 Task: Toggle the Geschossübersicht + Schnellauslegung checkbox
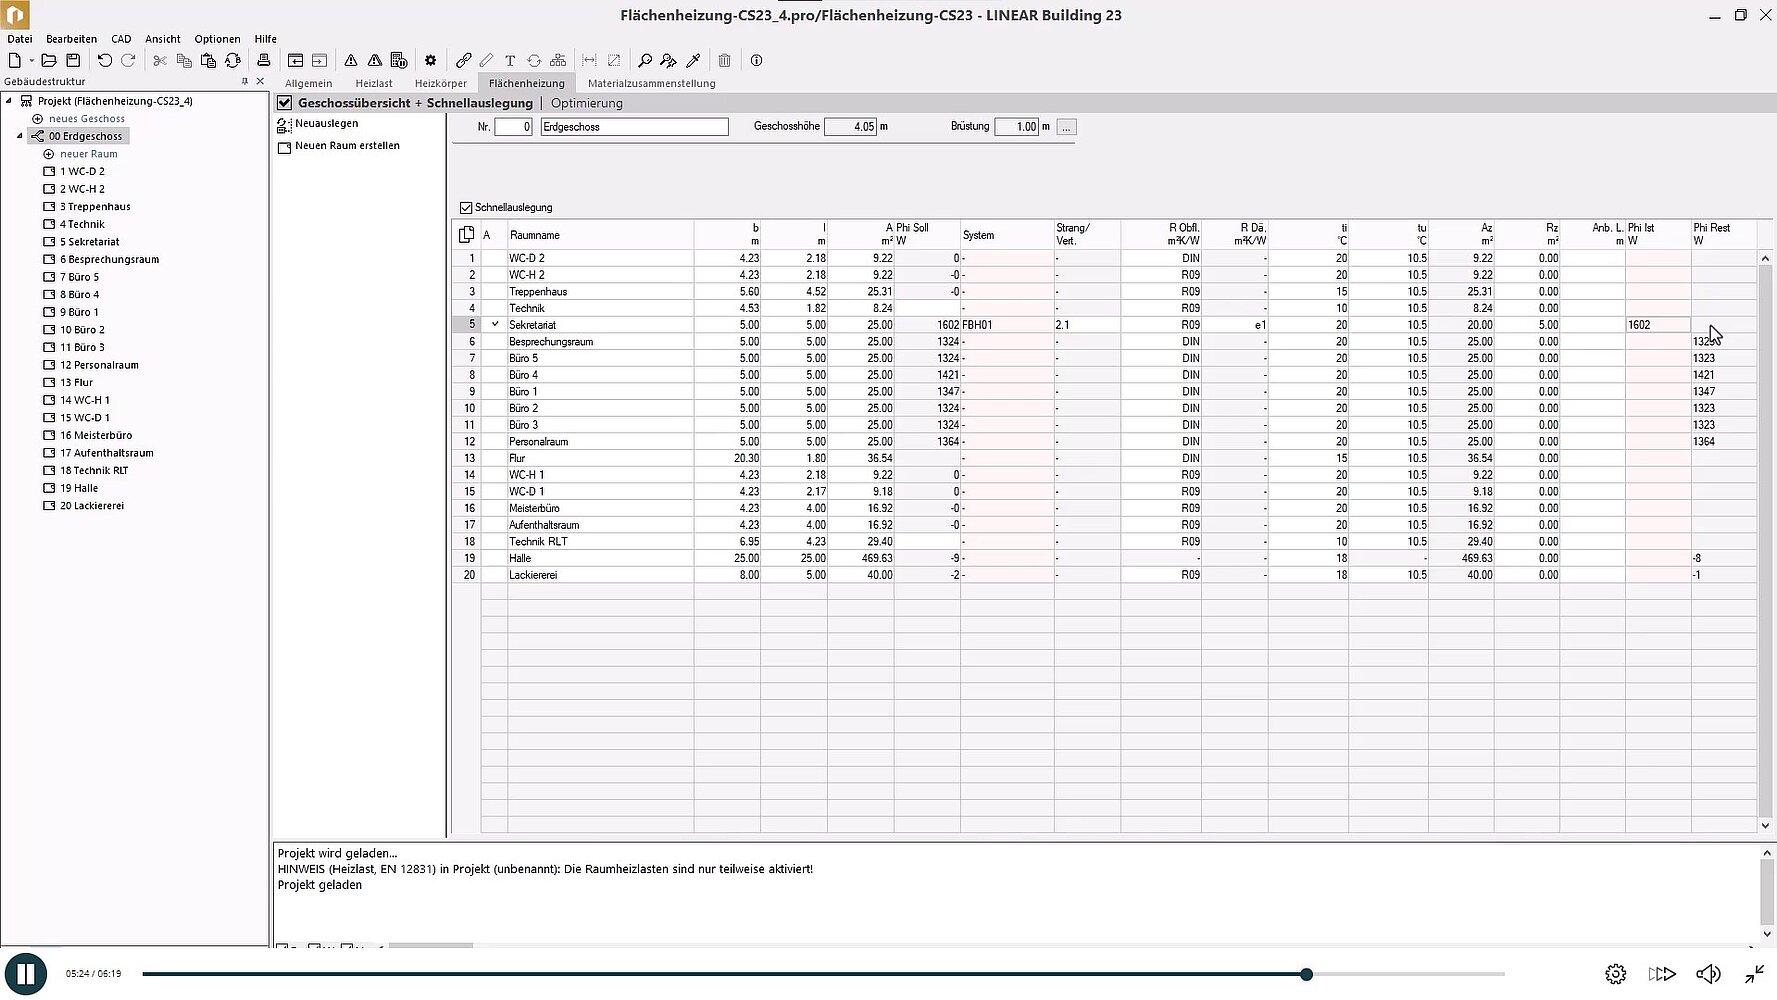(285, 103)
